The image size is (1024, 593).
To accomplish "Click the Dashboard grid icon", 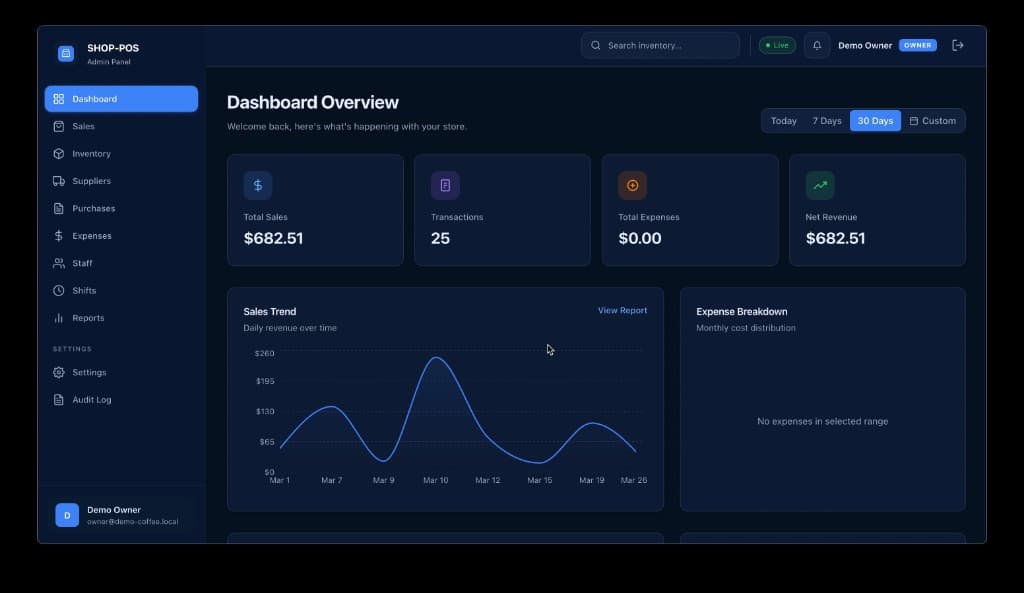I will pyautogui.click(x=59, y=99).
